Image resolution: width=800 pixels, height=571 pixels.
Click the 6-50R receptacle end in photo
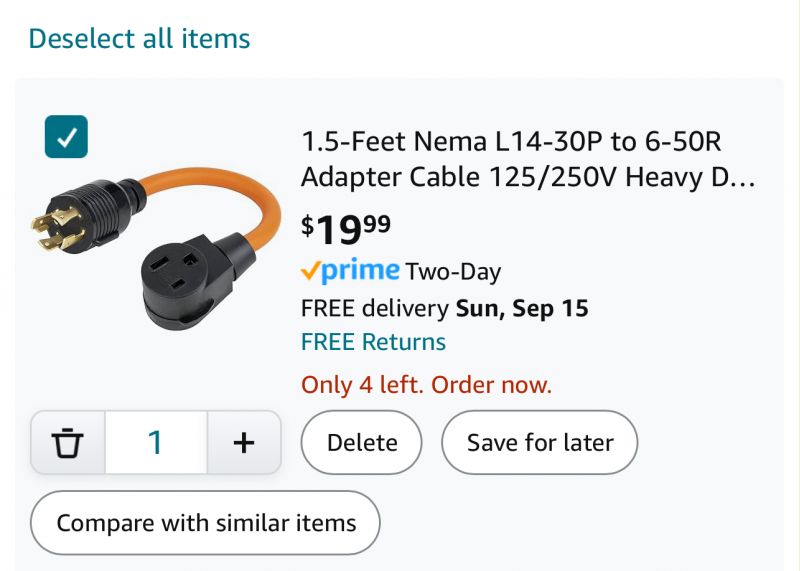click(x=196, y=281)
